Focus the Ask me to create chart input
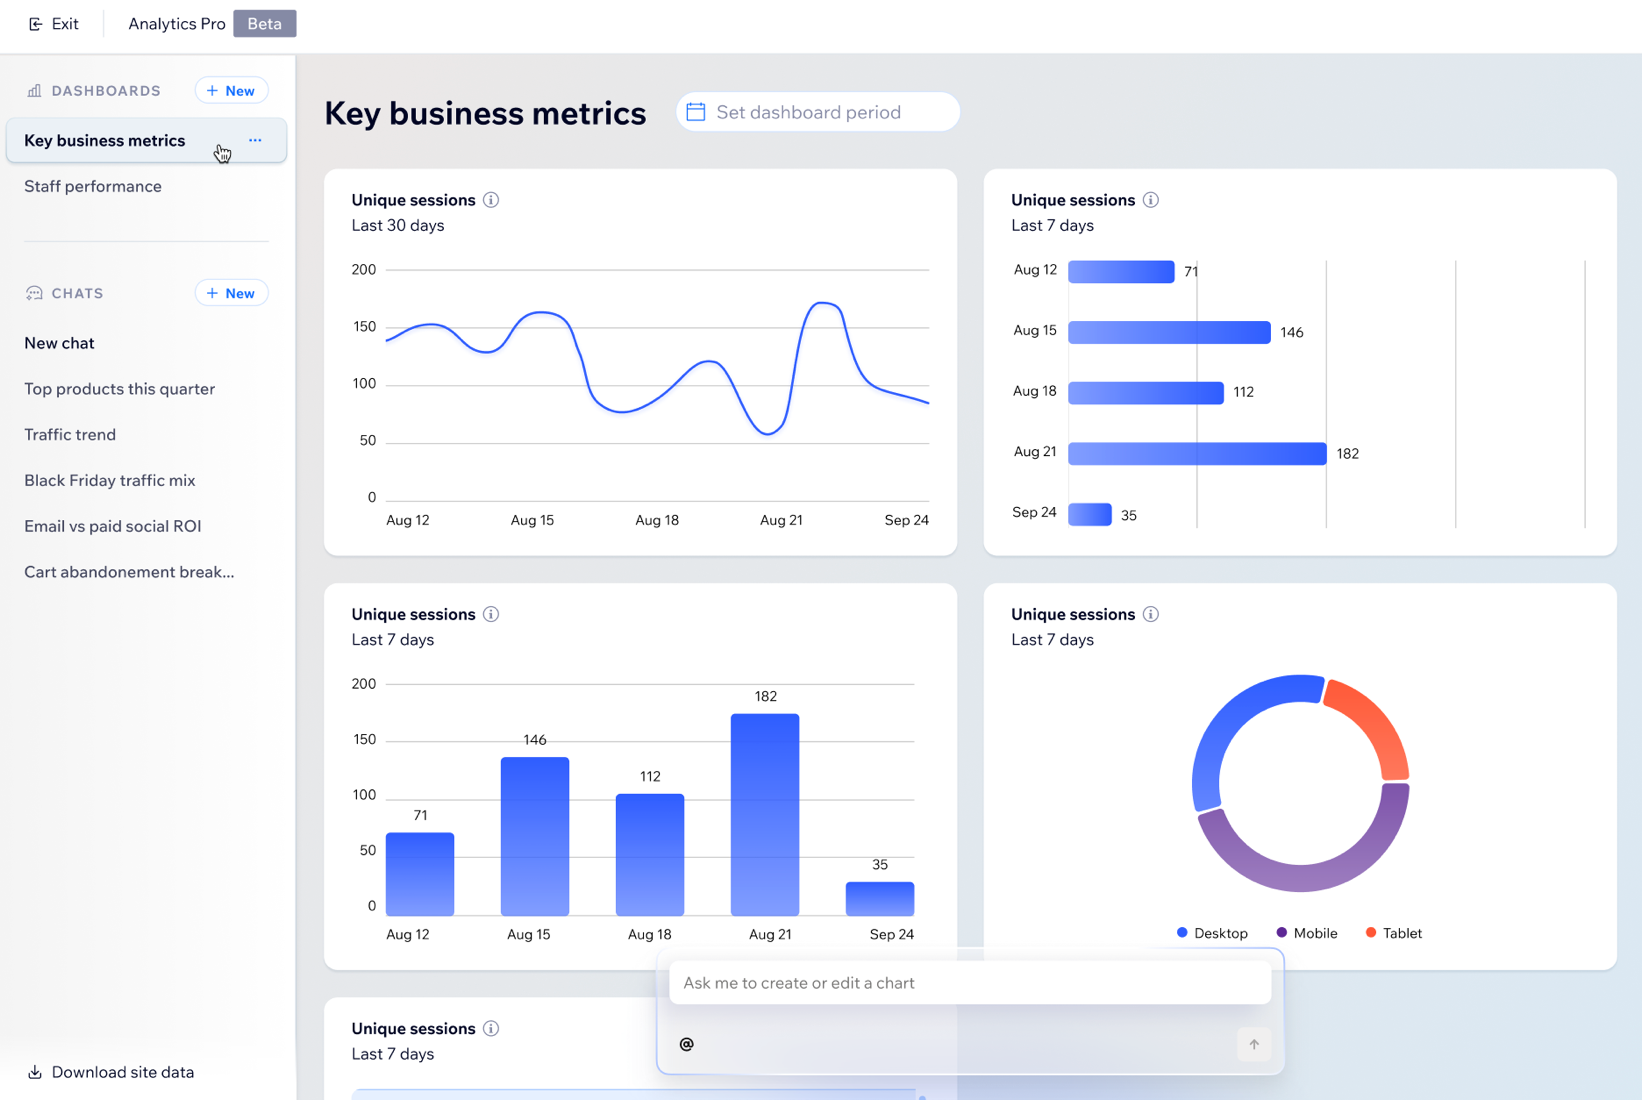This screenshot has height=1100, width=1642. tap(970, 983)
